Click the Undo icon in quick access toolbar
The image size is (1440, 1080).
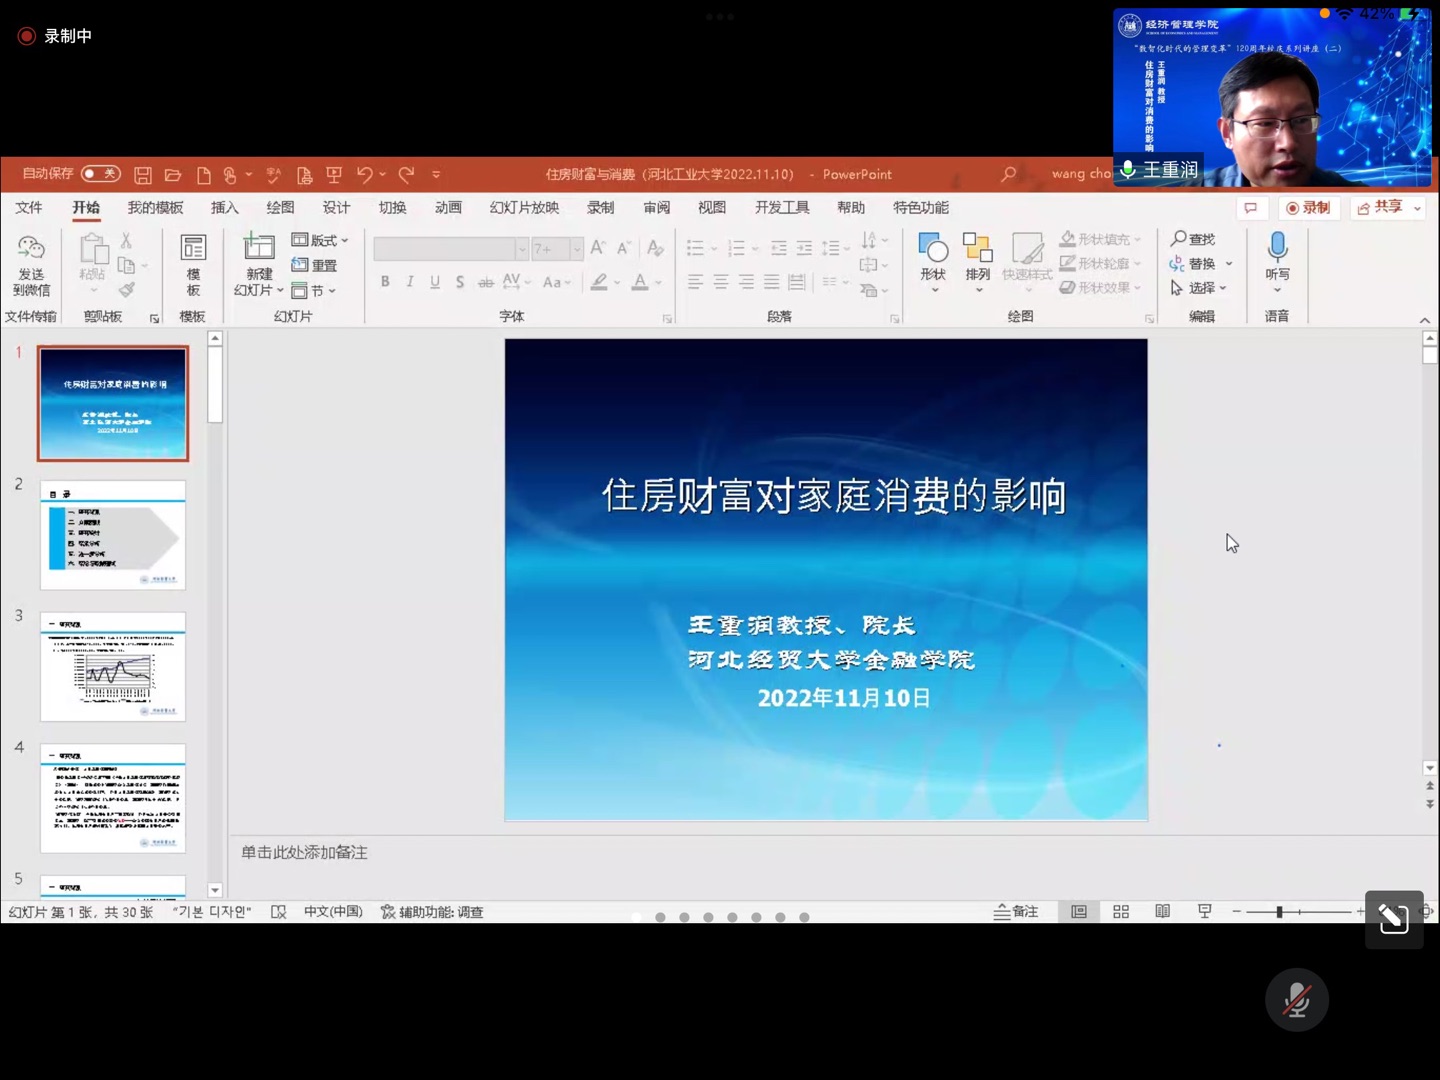(x=365, y=174)
